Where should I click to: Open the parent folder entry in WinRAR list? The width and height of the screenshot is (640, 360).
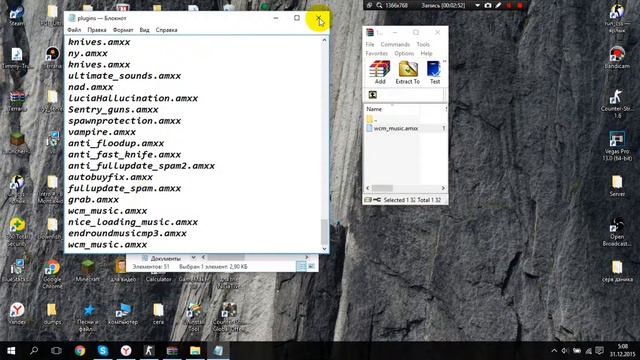pyautogui.click(x=371, y=119)
